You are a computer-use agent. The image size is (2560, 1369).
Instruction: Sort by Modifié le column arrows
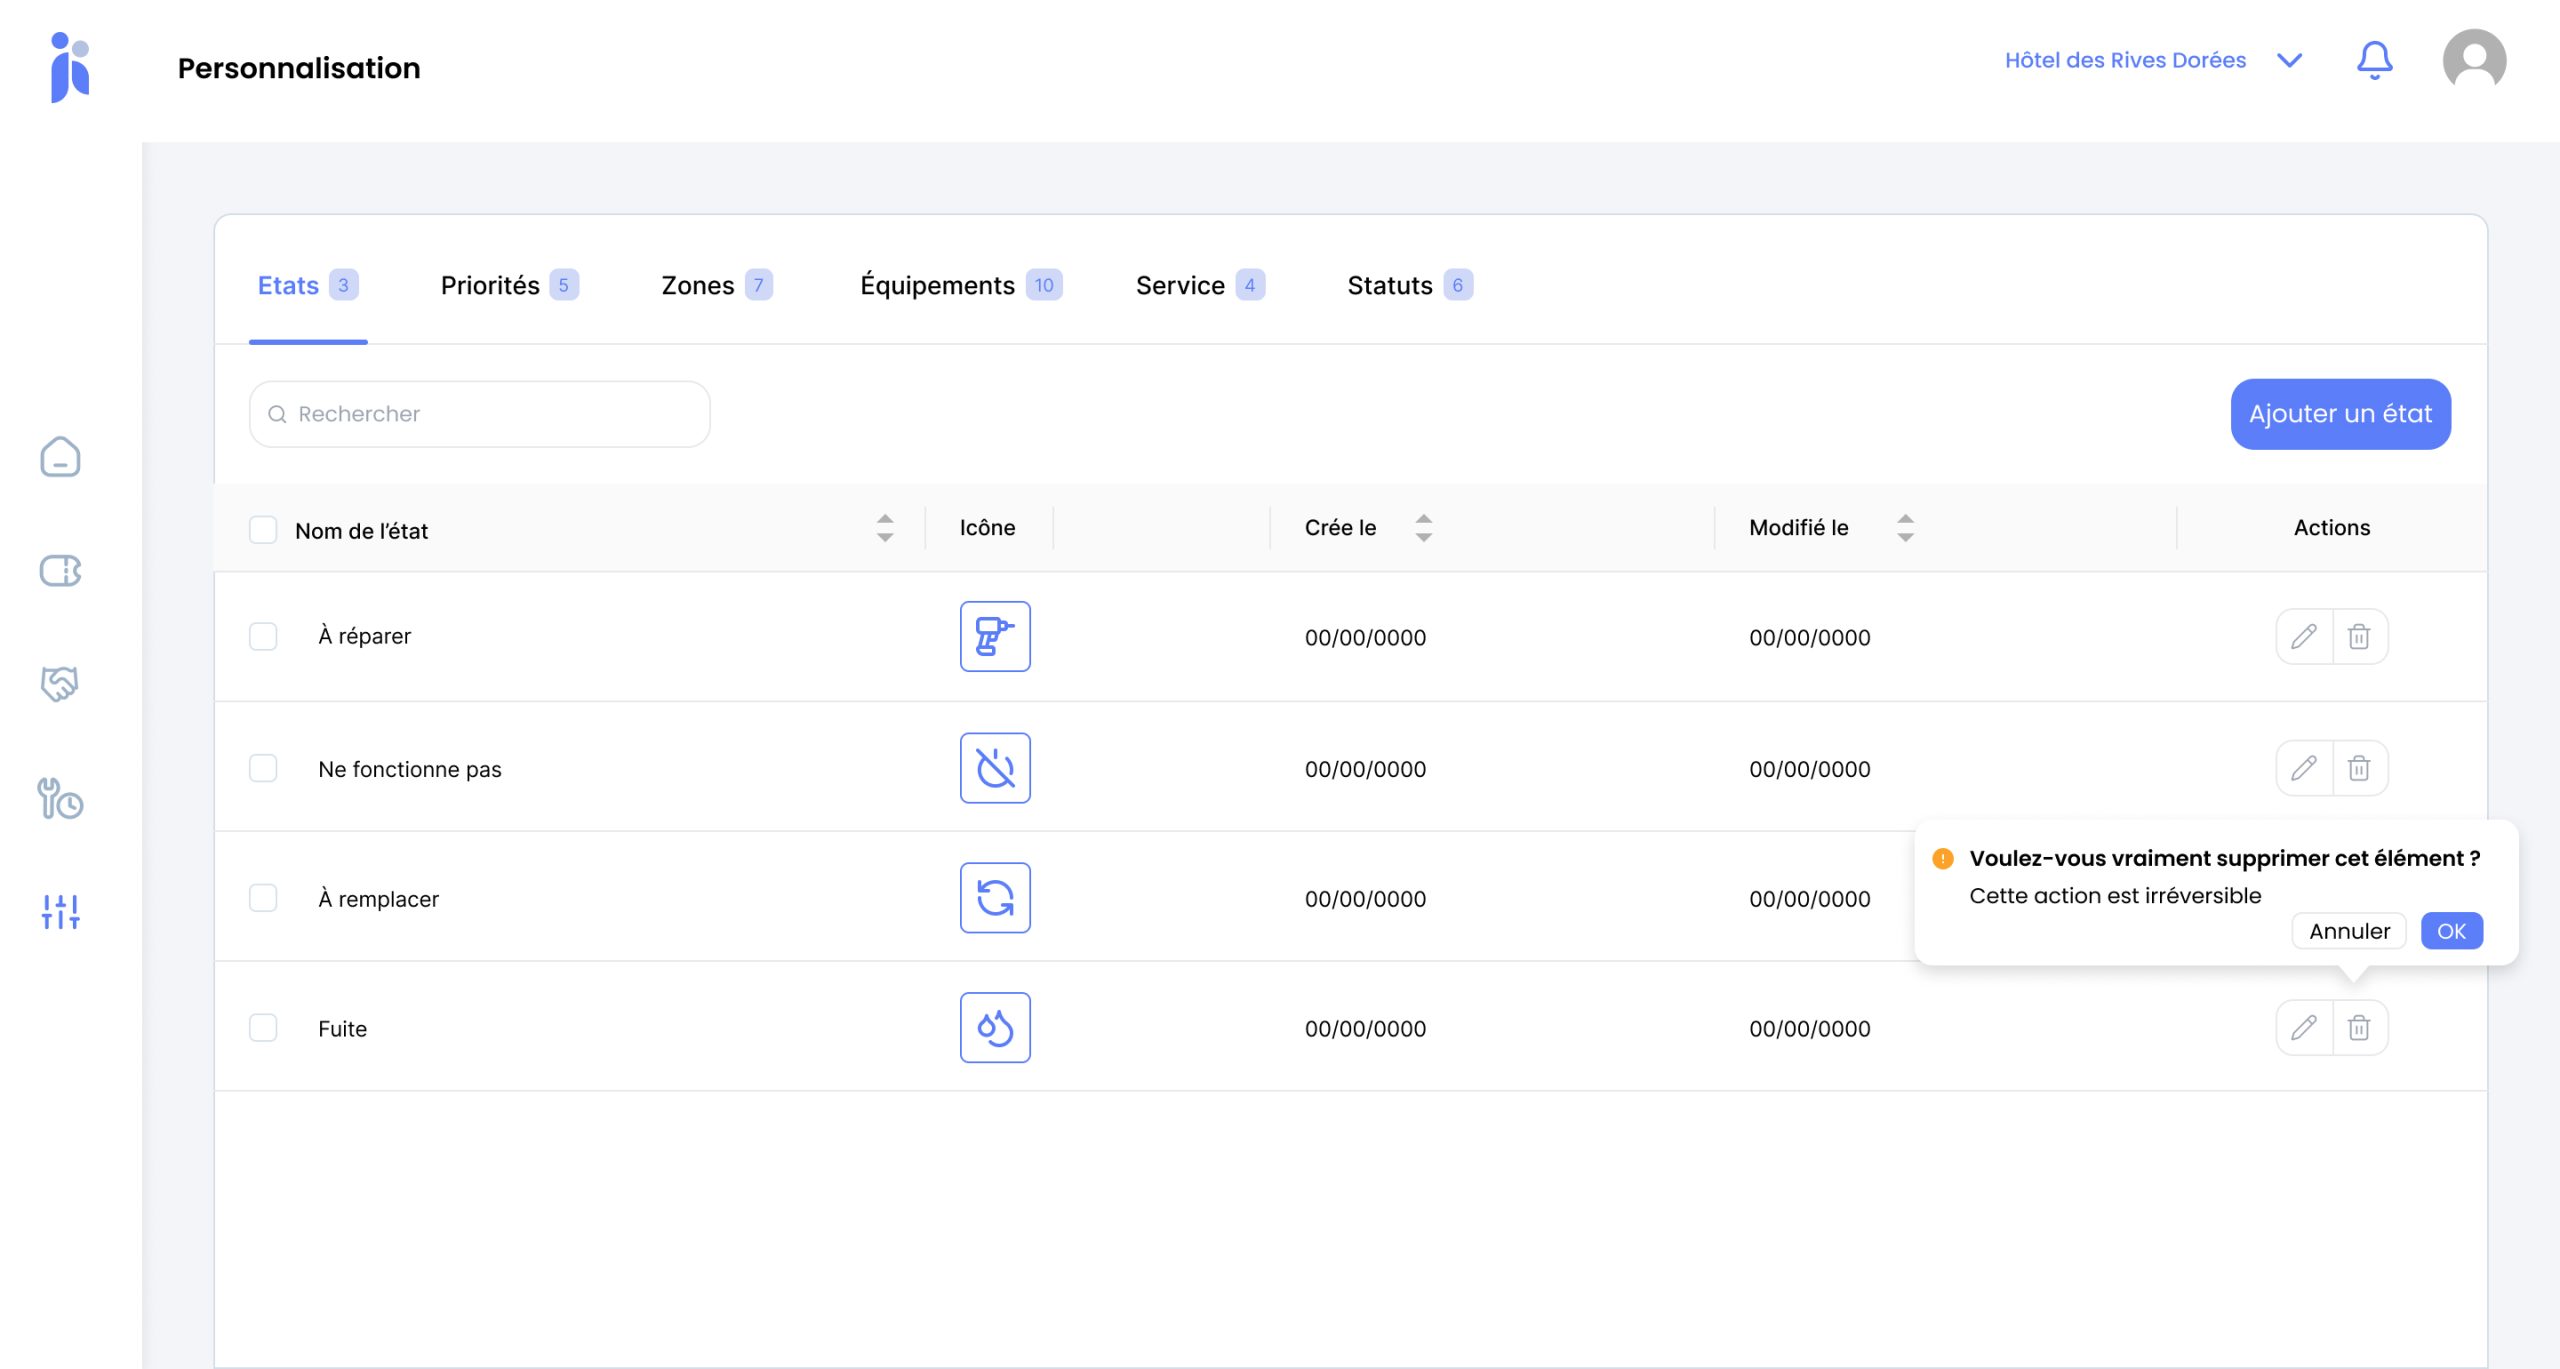(x=1905, y=528)
